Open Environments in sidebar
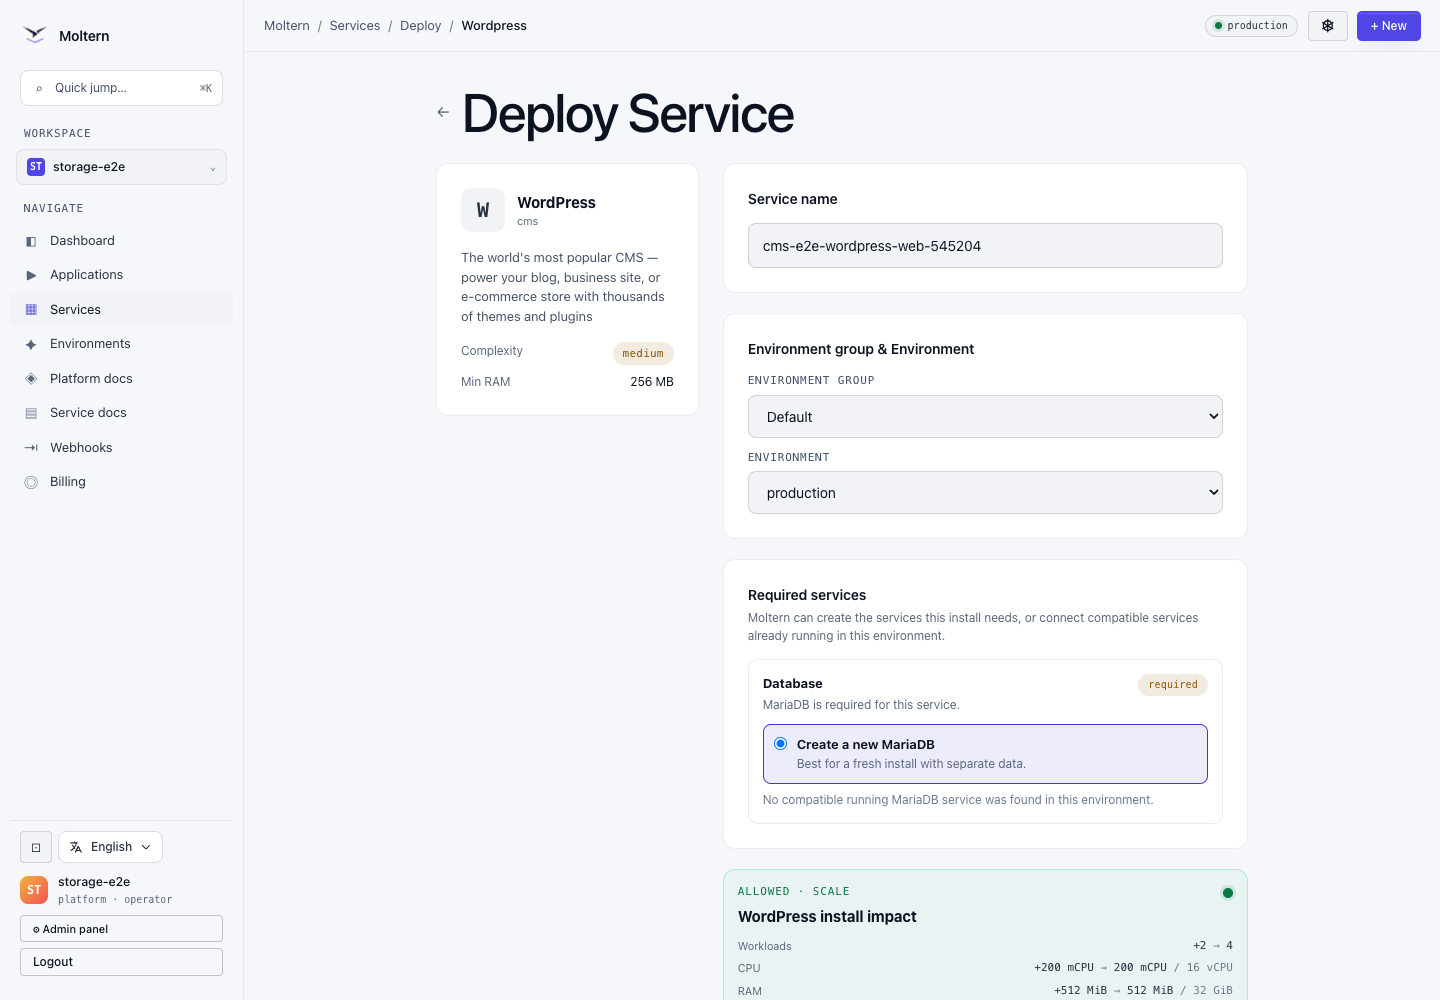Screen dimensions: 1440x1000 (121, 344)
